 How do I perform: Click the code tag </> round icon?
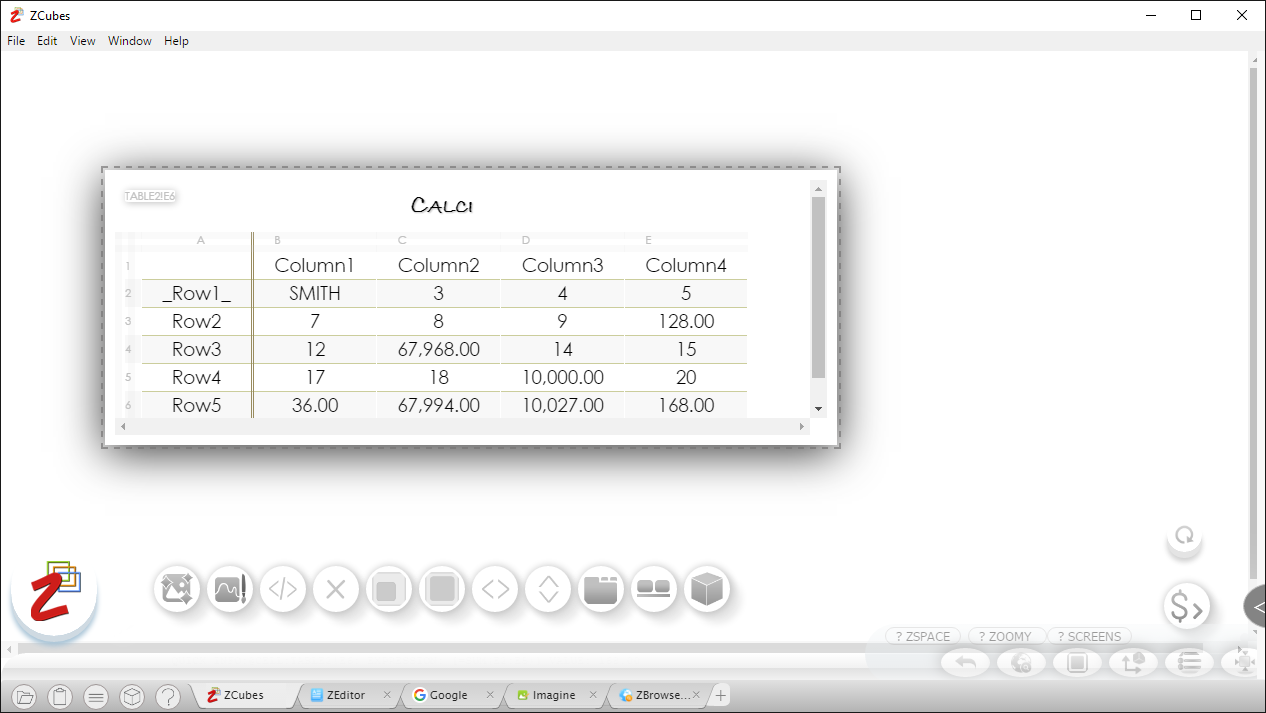pos(283,589)
